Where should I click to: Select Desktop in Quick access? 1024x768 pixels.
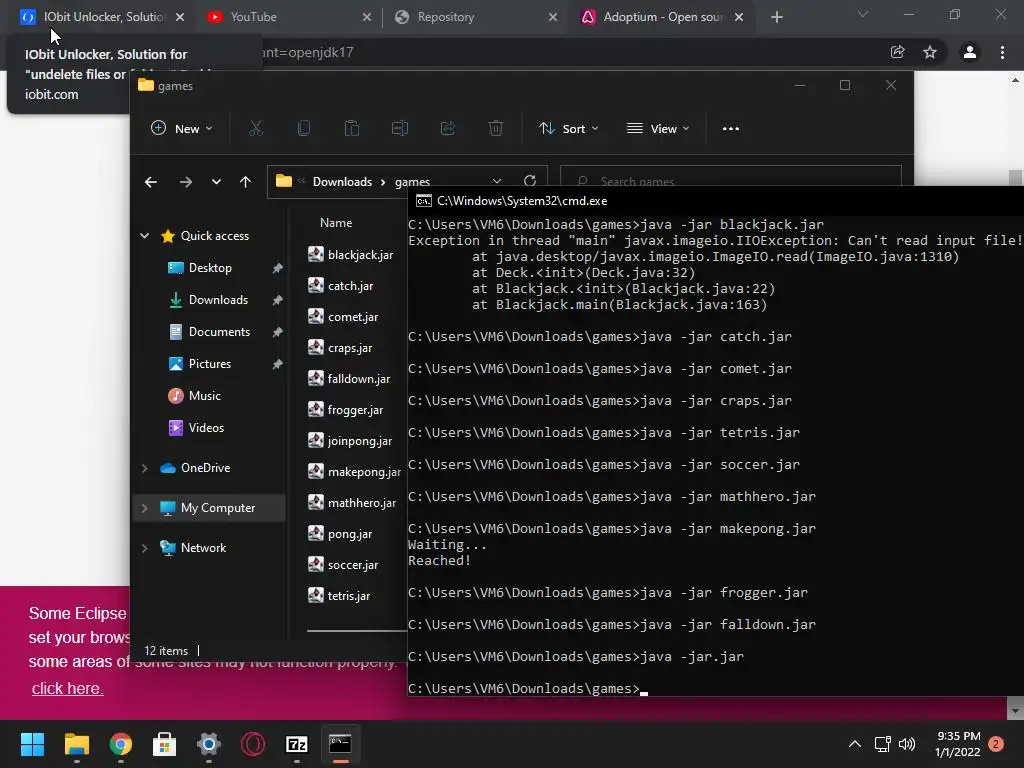point(210,268)
